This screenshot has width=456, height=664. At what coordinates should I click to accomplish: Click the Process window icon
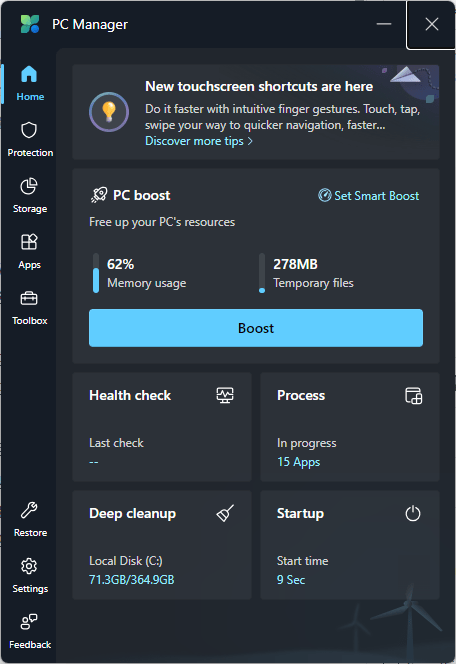coord(413,396)
